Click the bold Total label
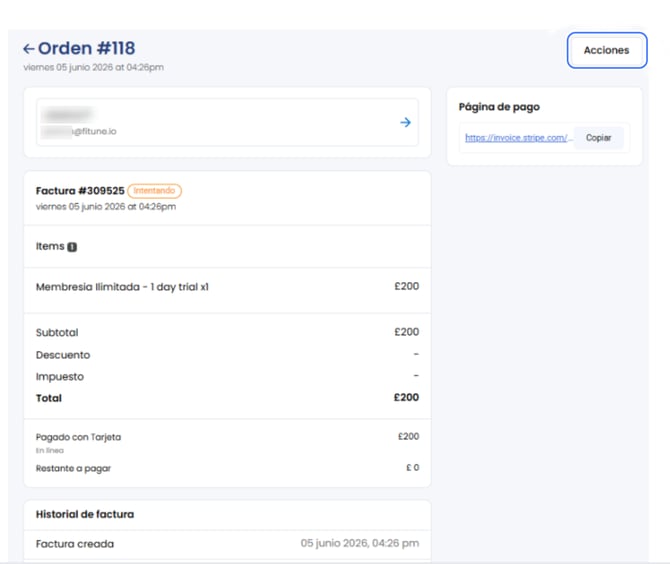The width and height of the screenshot is (670, 564). (x=49, y=398)
